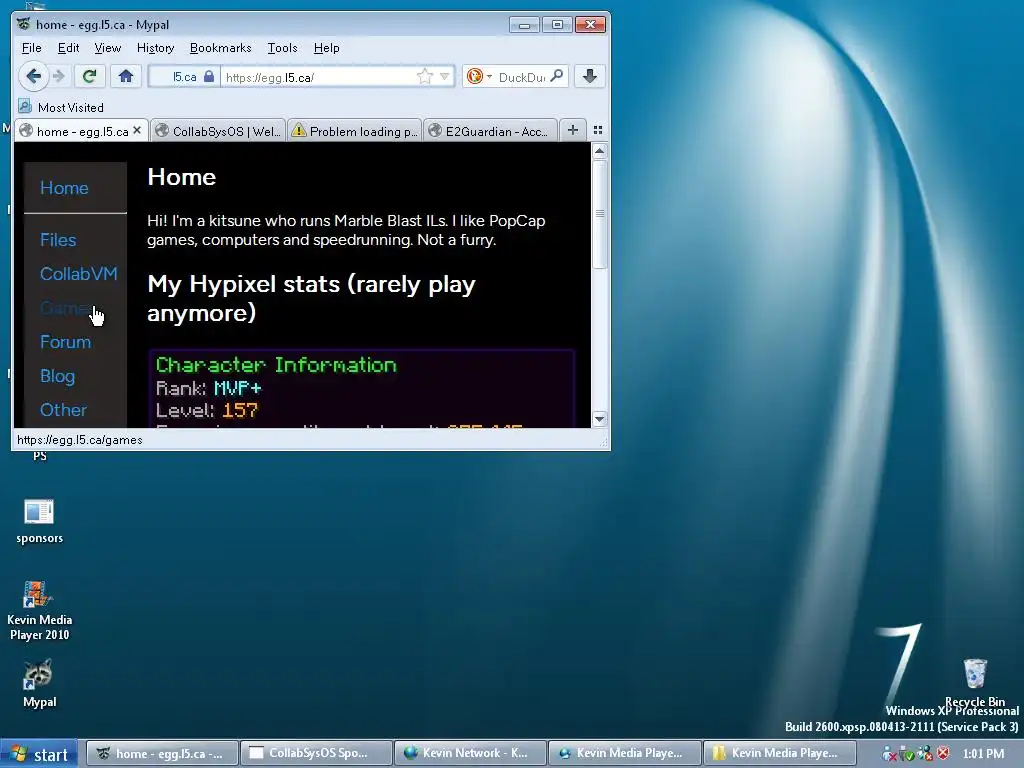Activate home - egg.l5.ca taskbar button
Viewport: 1024px width, 768px height.
click(x=162, y=753)
